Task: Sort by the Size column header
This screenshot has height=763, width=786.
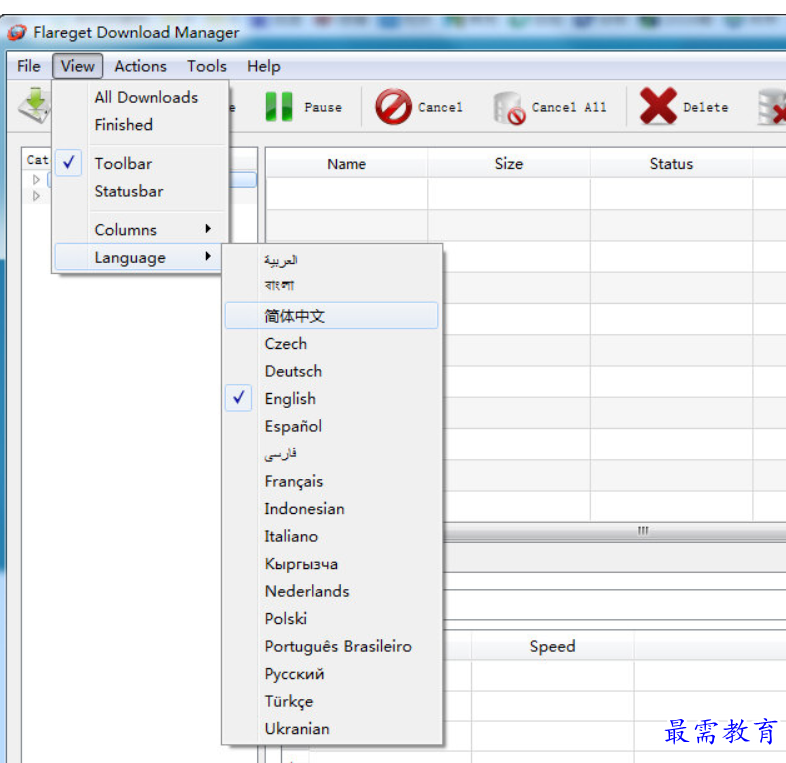Action: [509, 164]
